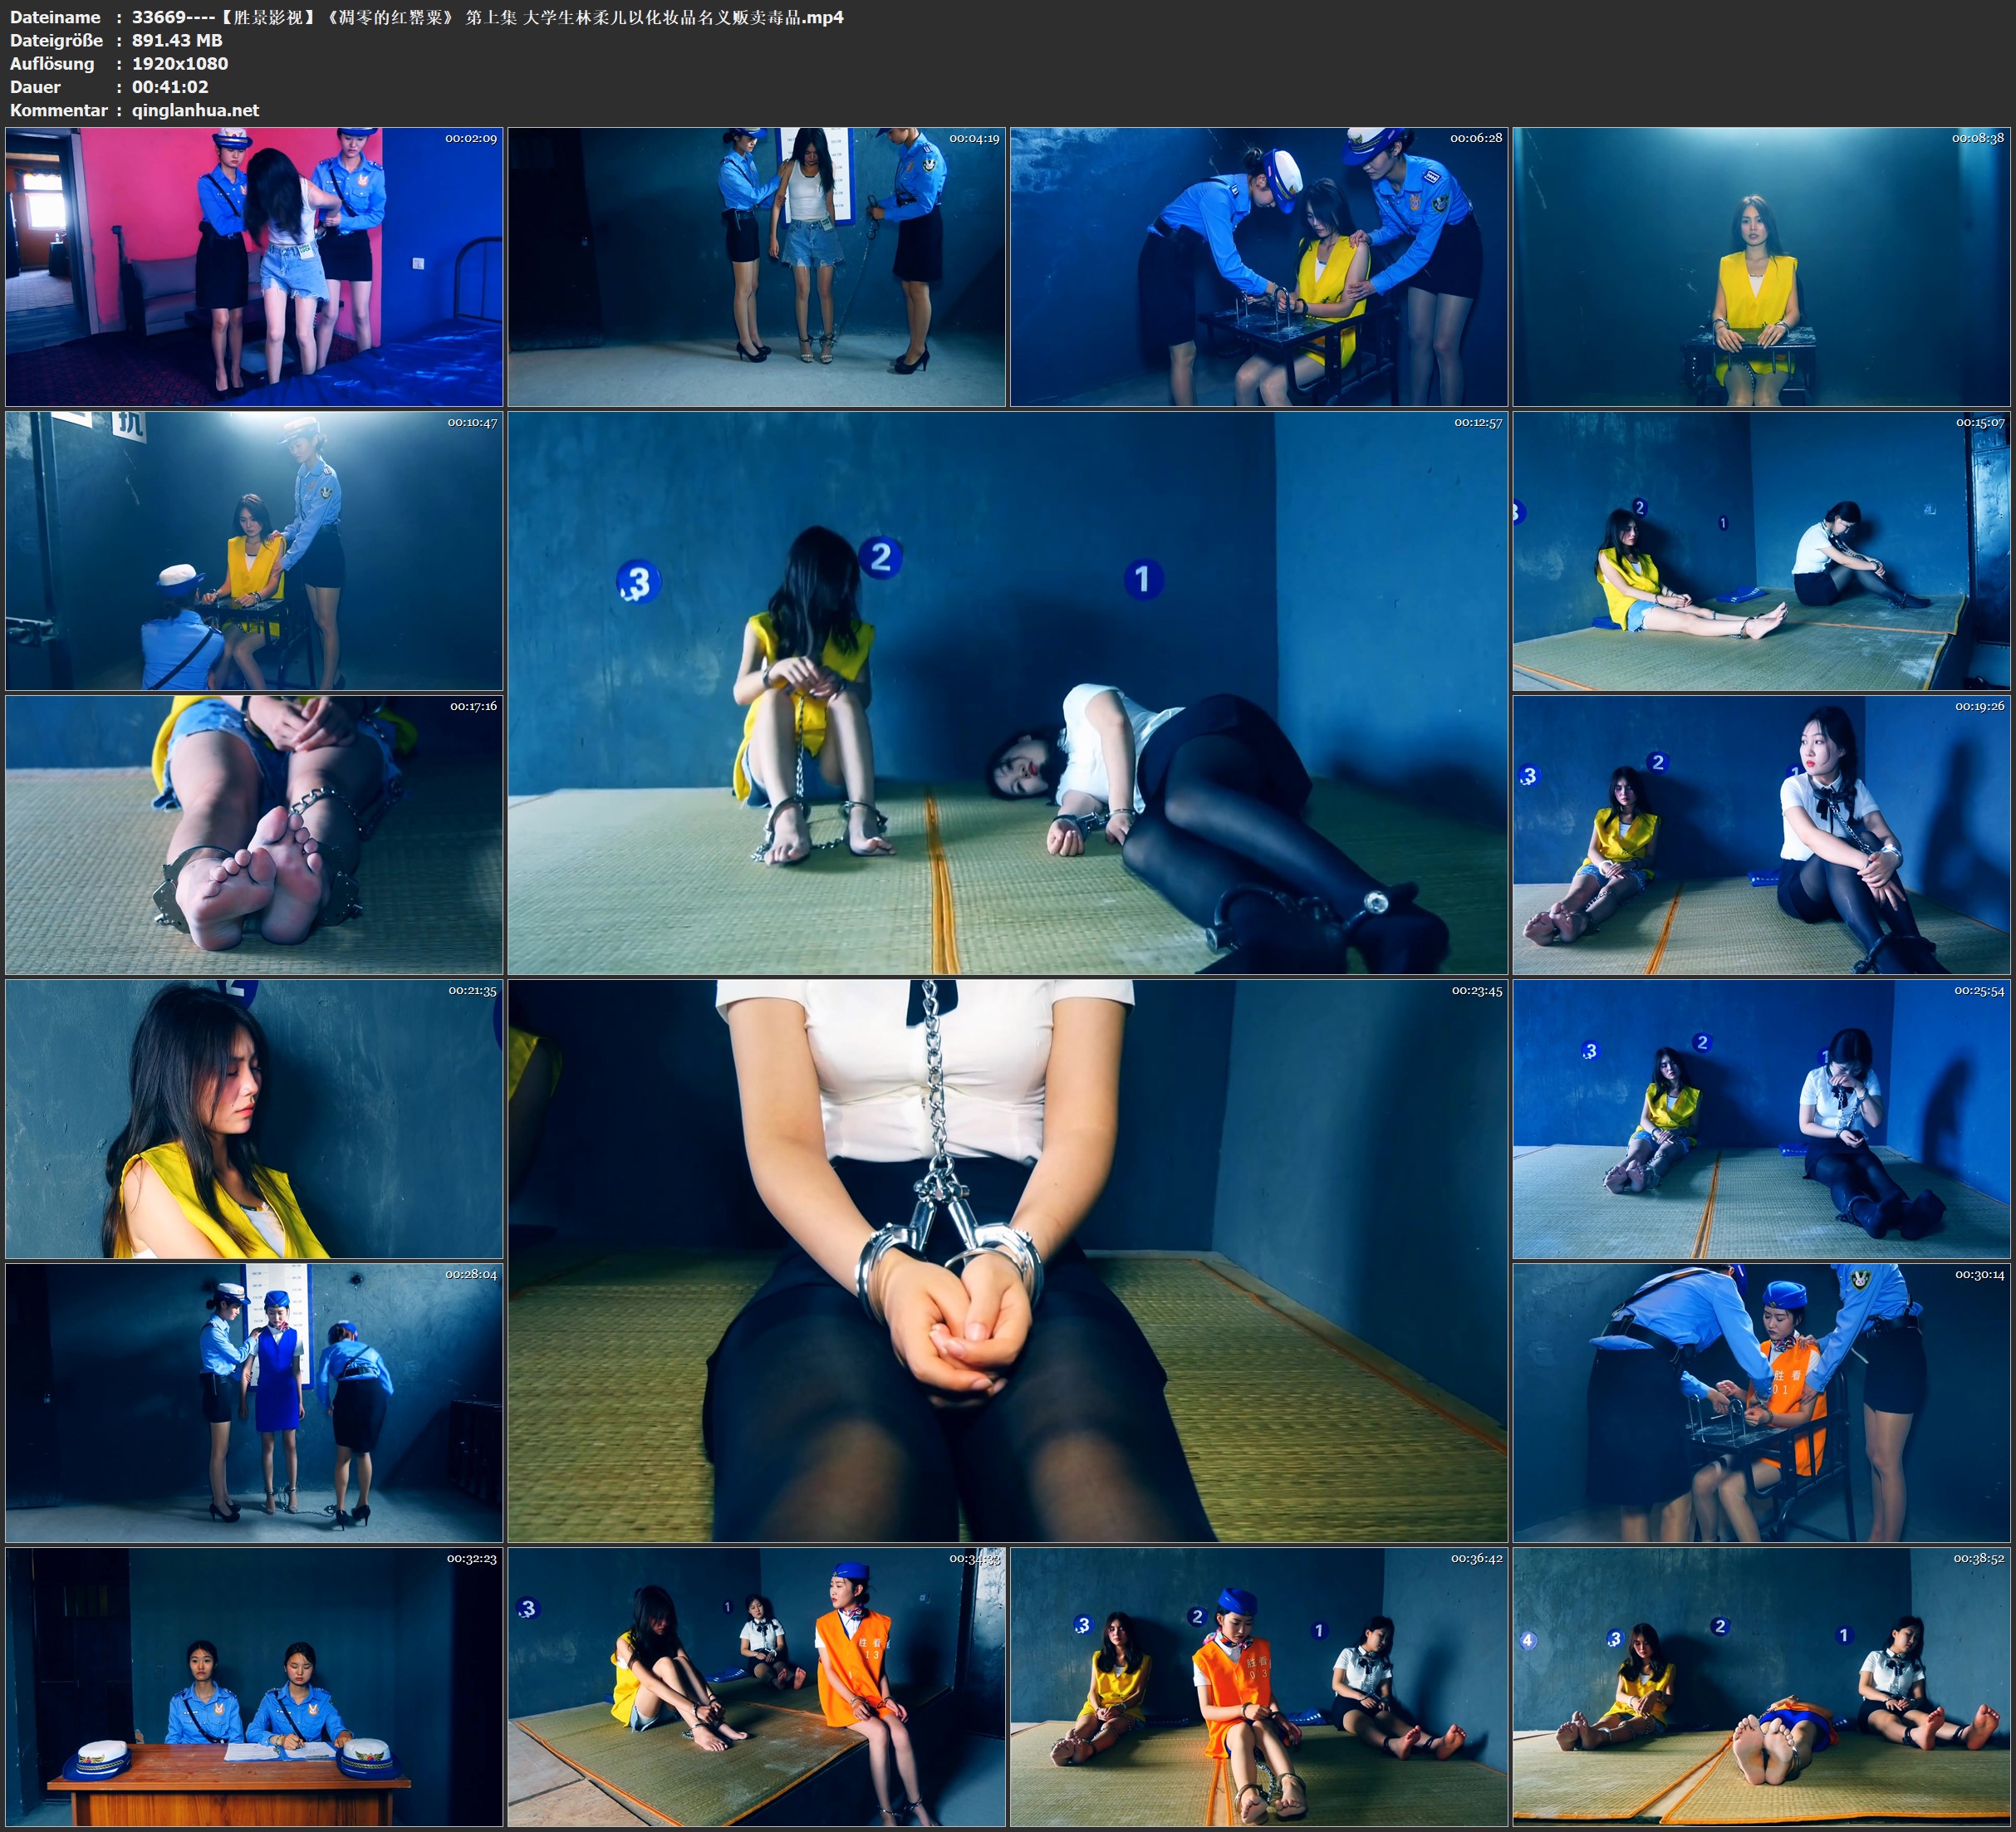Click the thumbnail timestamped 00:02:09
Screen dimensions: 2016x1832
tap(254, 266)
